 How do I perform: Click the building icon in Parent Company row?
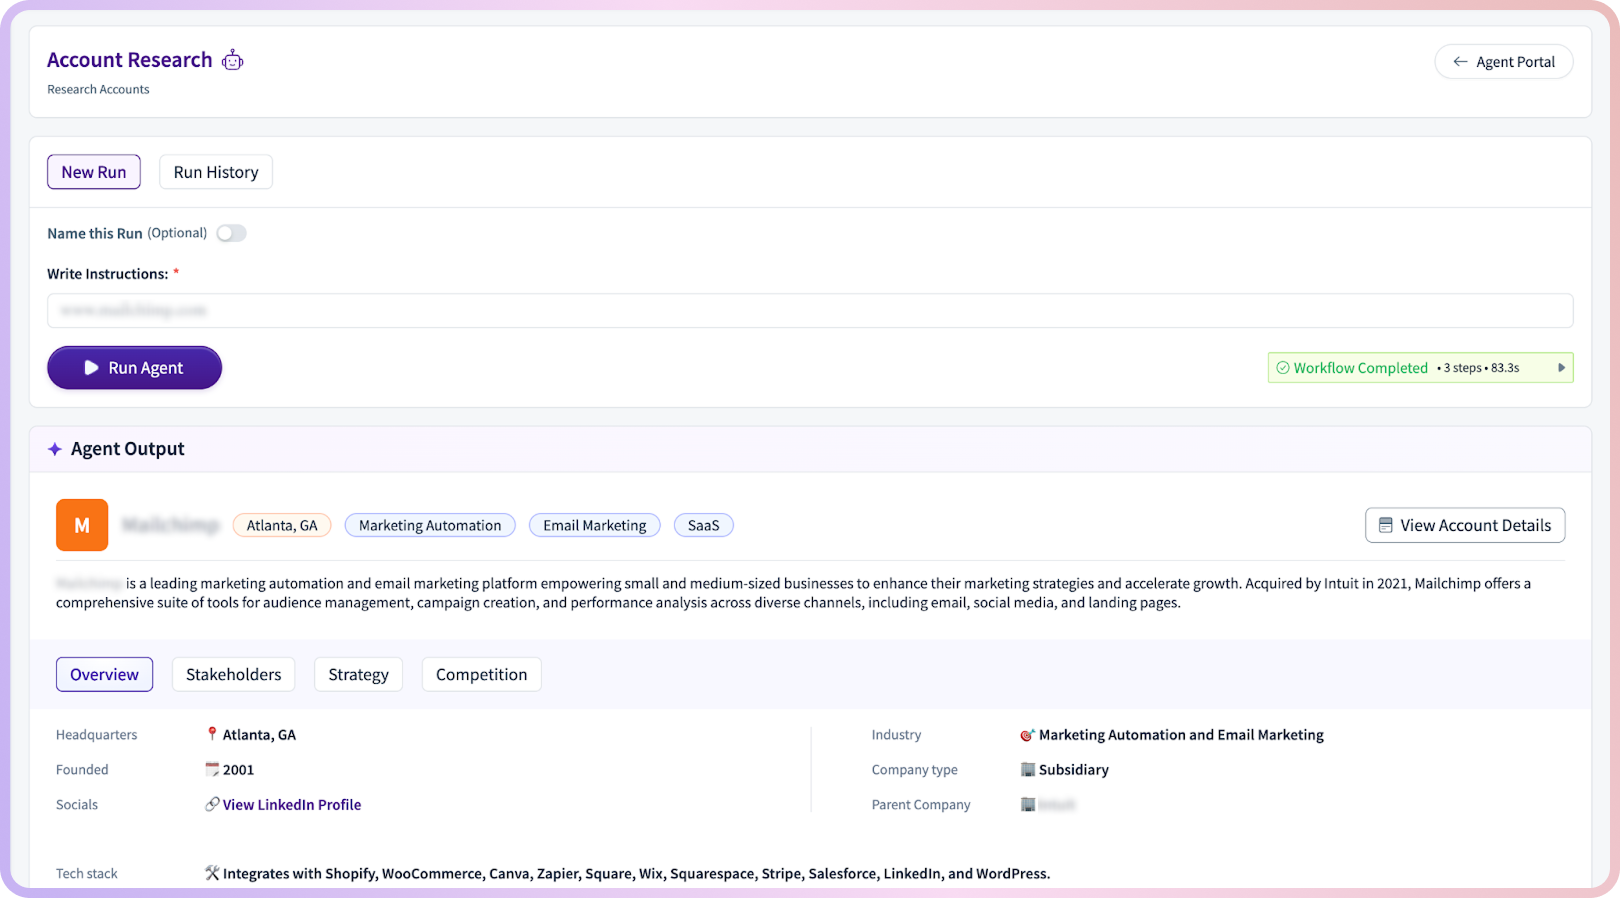[1027, 804]
